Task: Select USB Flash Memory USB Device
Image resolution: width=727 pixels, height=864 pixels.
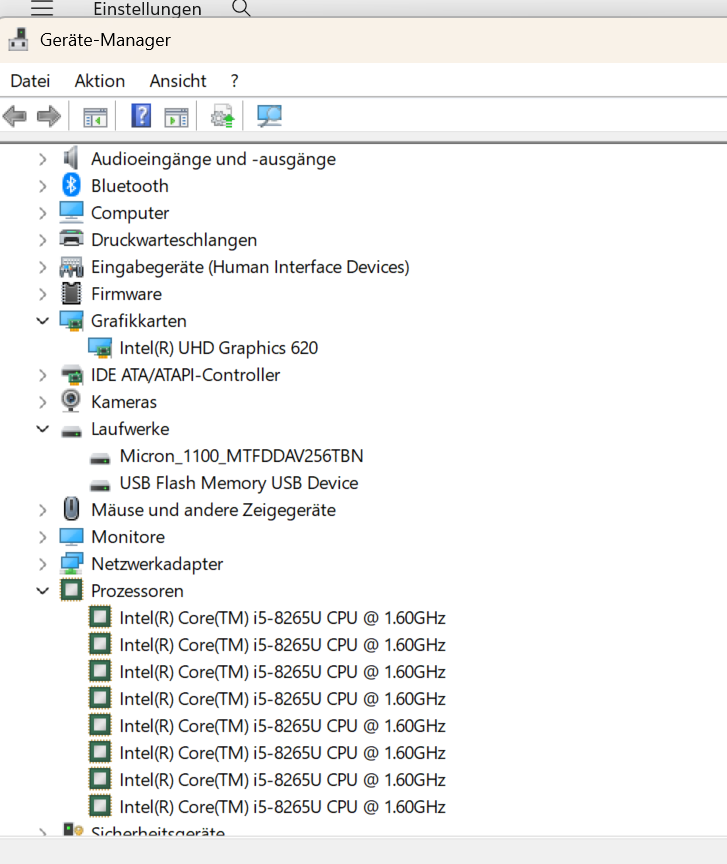Action: click(239, 483)
